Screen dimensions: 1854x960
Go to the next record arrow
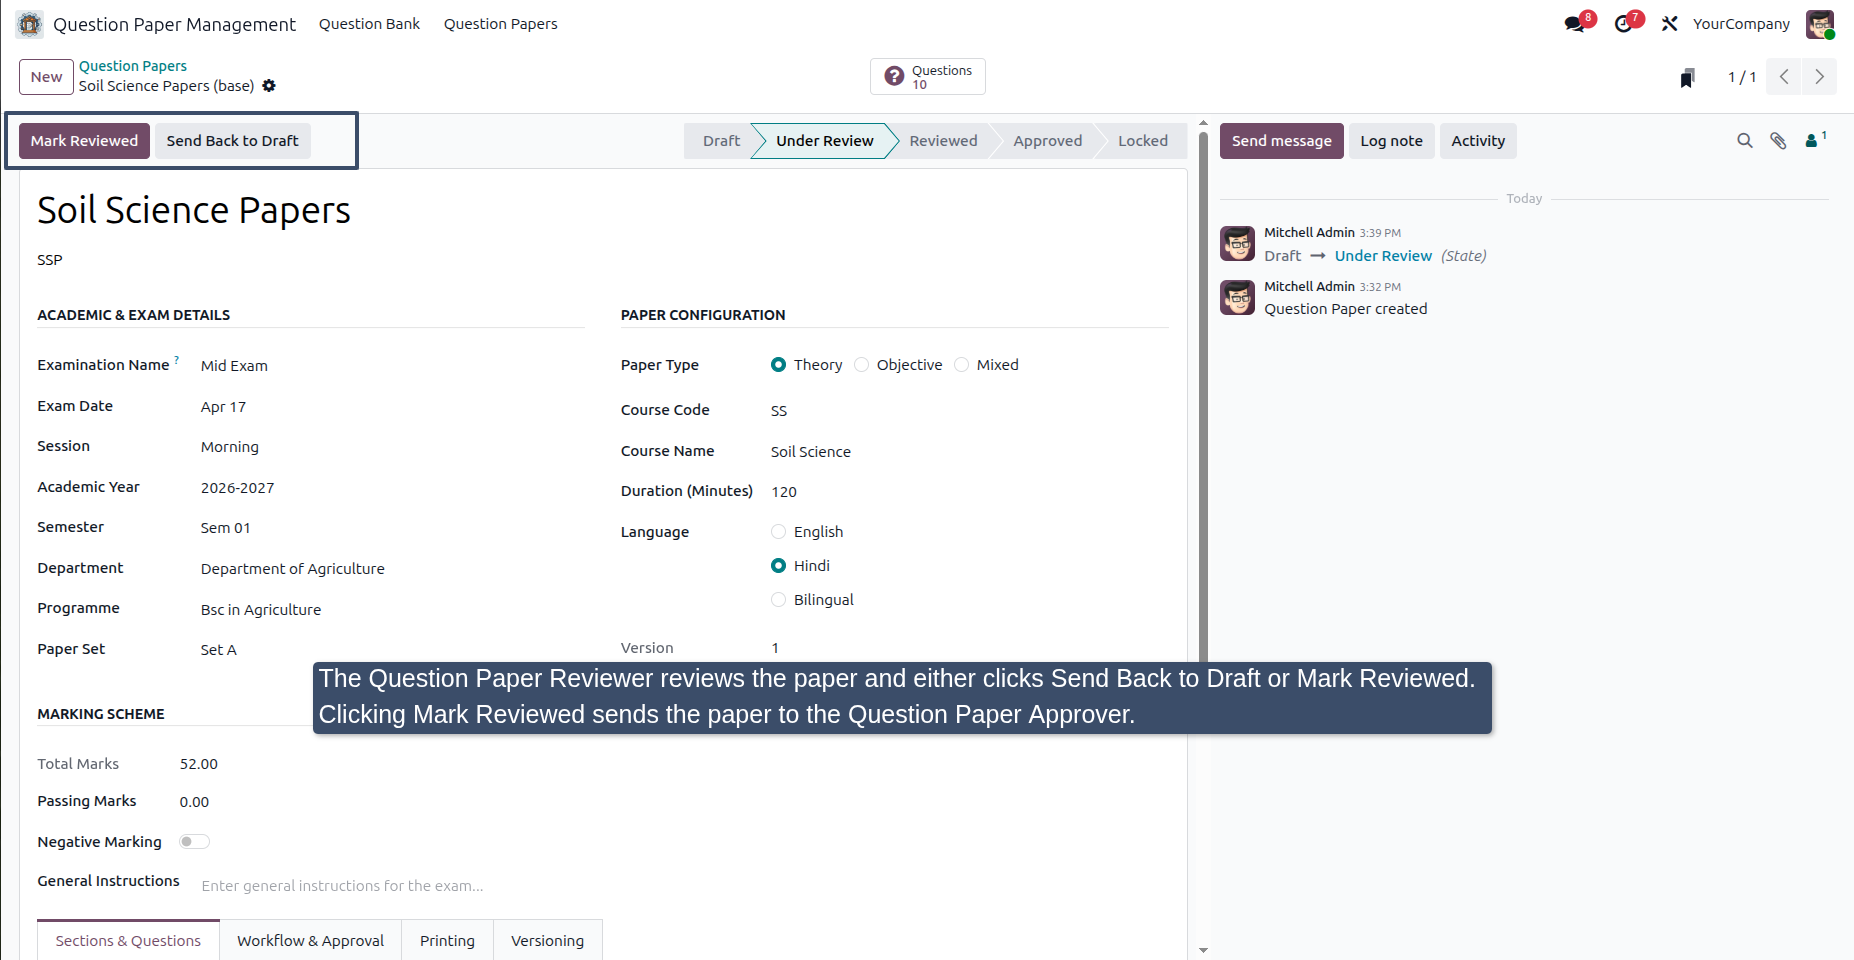point(1819,77)
